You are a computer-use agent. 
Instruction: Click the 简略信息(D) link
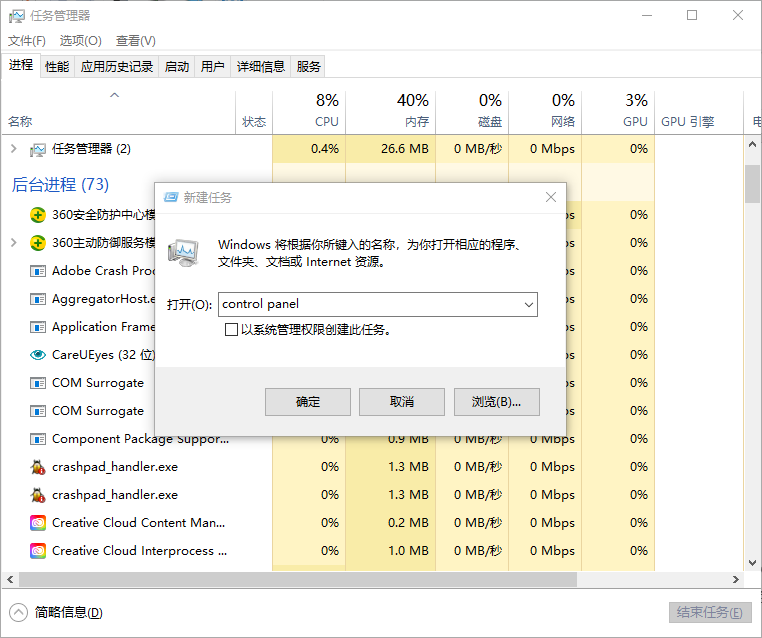(69, 612)
